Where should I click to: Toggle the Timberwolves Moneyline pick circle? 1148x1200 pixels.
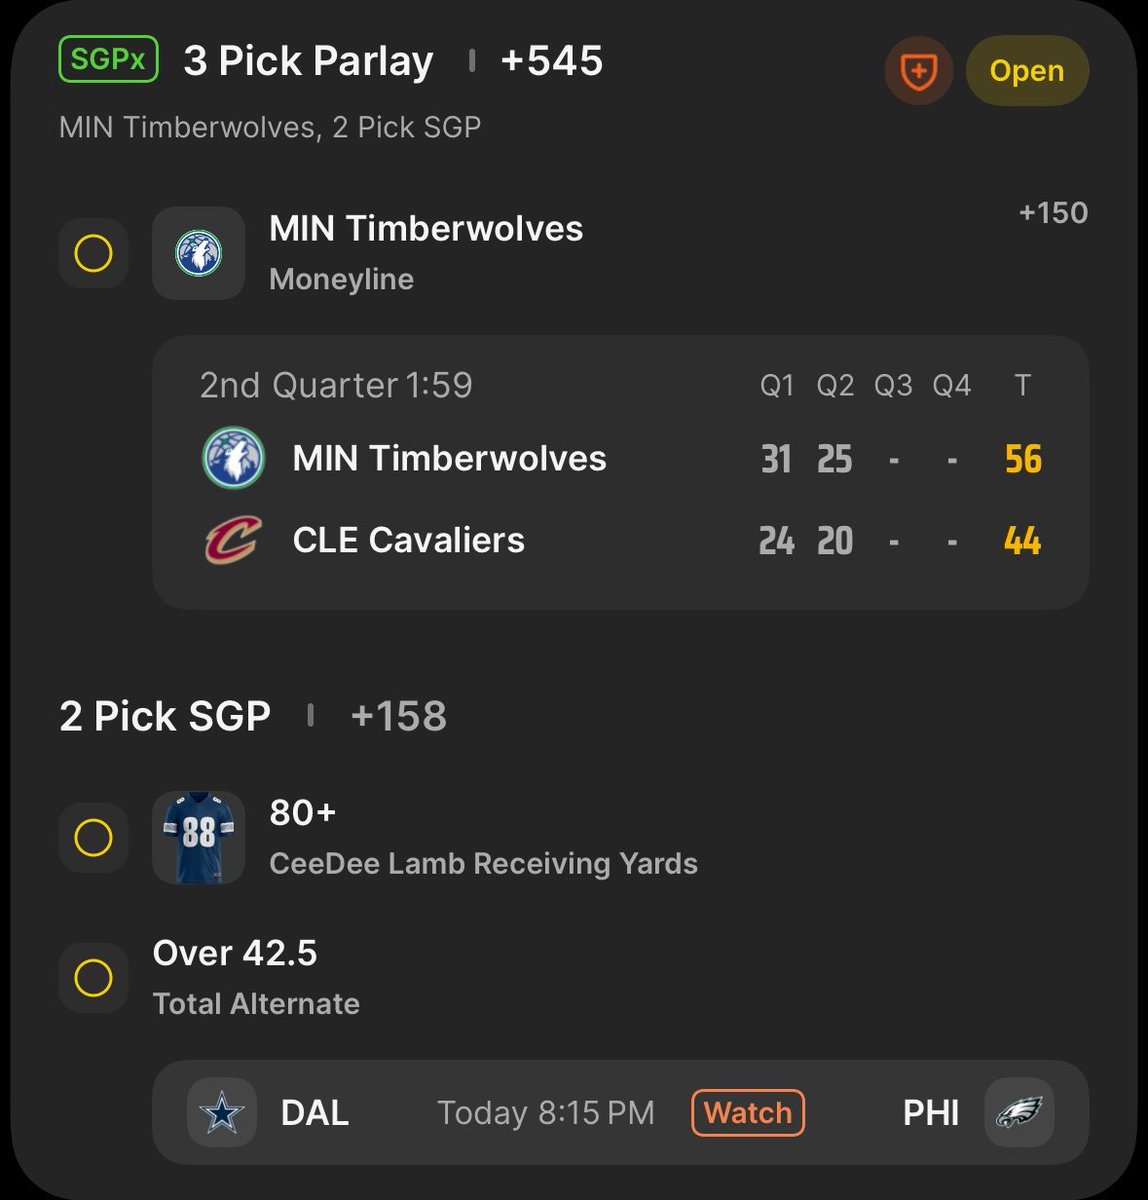point(94,254)
